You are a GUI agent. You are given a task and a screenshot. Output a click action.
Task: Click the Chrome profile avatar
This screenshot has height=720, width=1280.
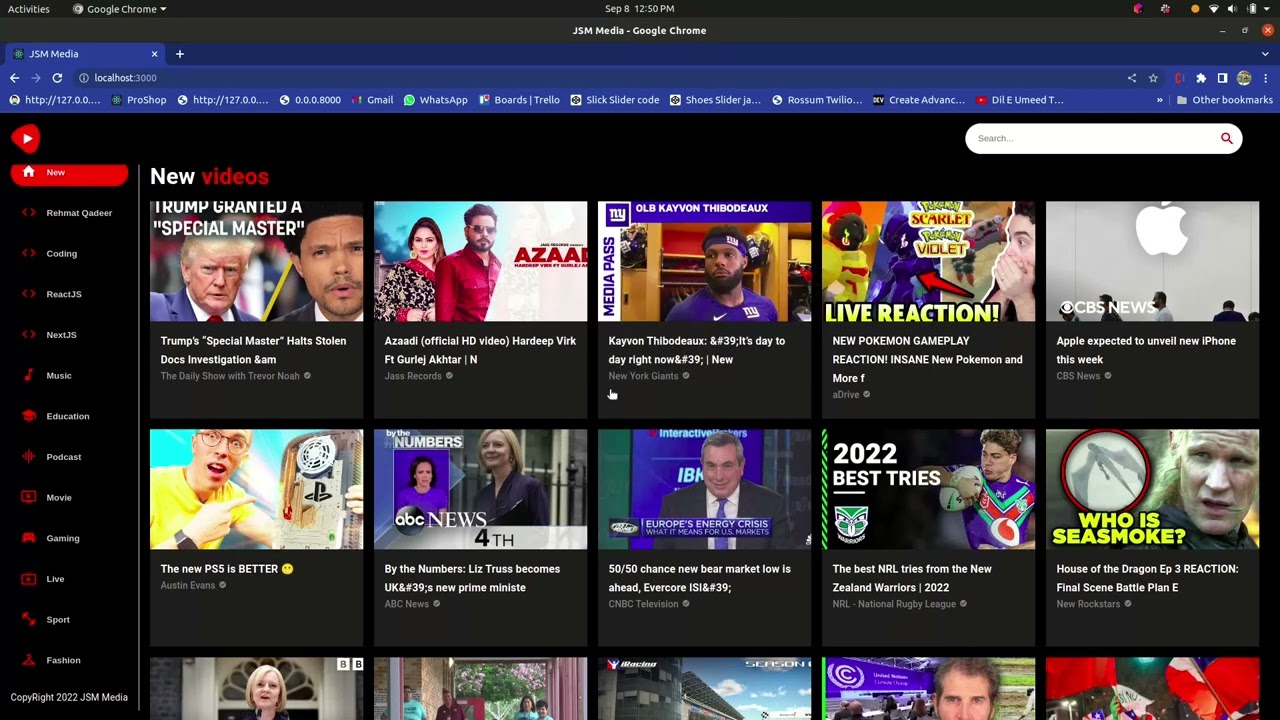pyautogui.click(x=1244, y=78)
